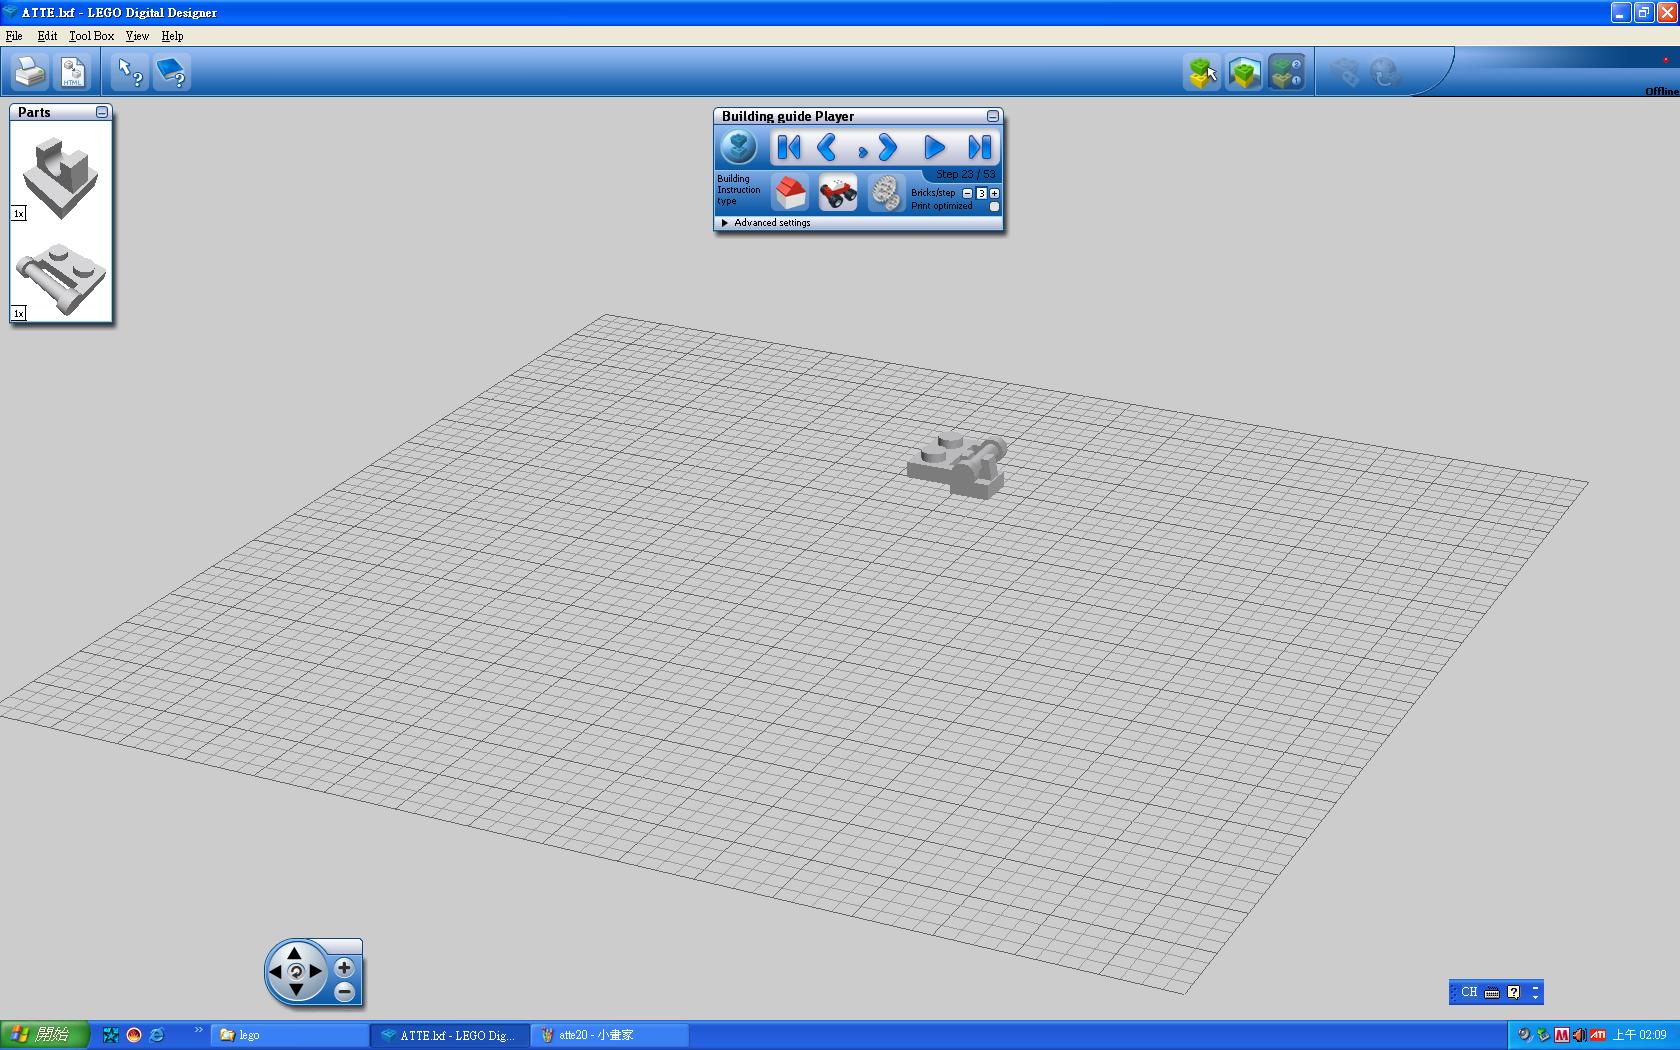Screen dimensions: 1680x1050
Task: Switch to atte20 Paint taskbar item
Action: tap(609, 1035)
